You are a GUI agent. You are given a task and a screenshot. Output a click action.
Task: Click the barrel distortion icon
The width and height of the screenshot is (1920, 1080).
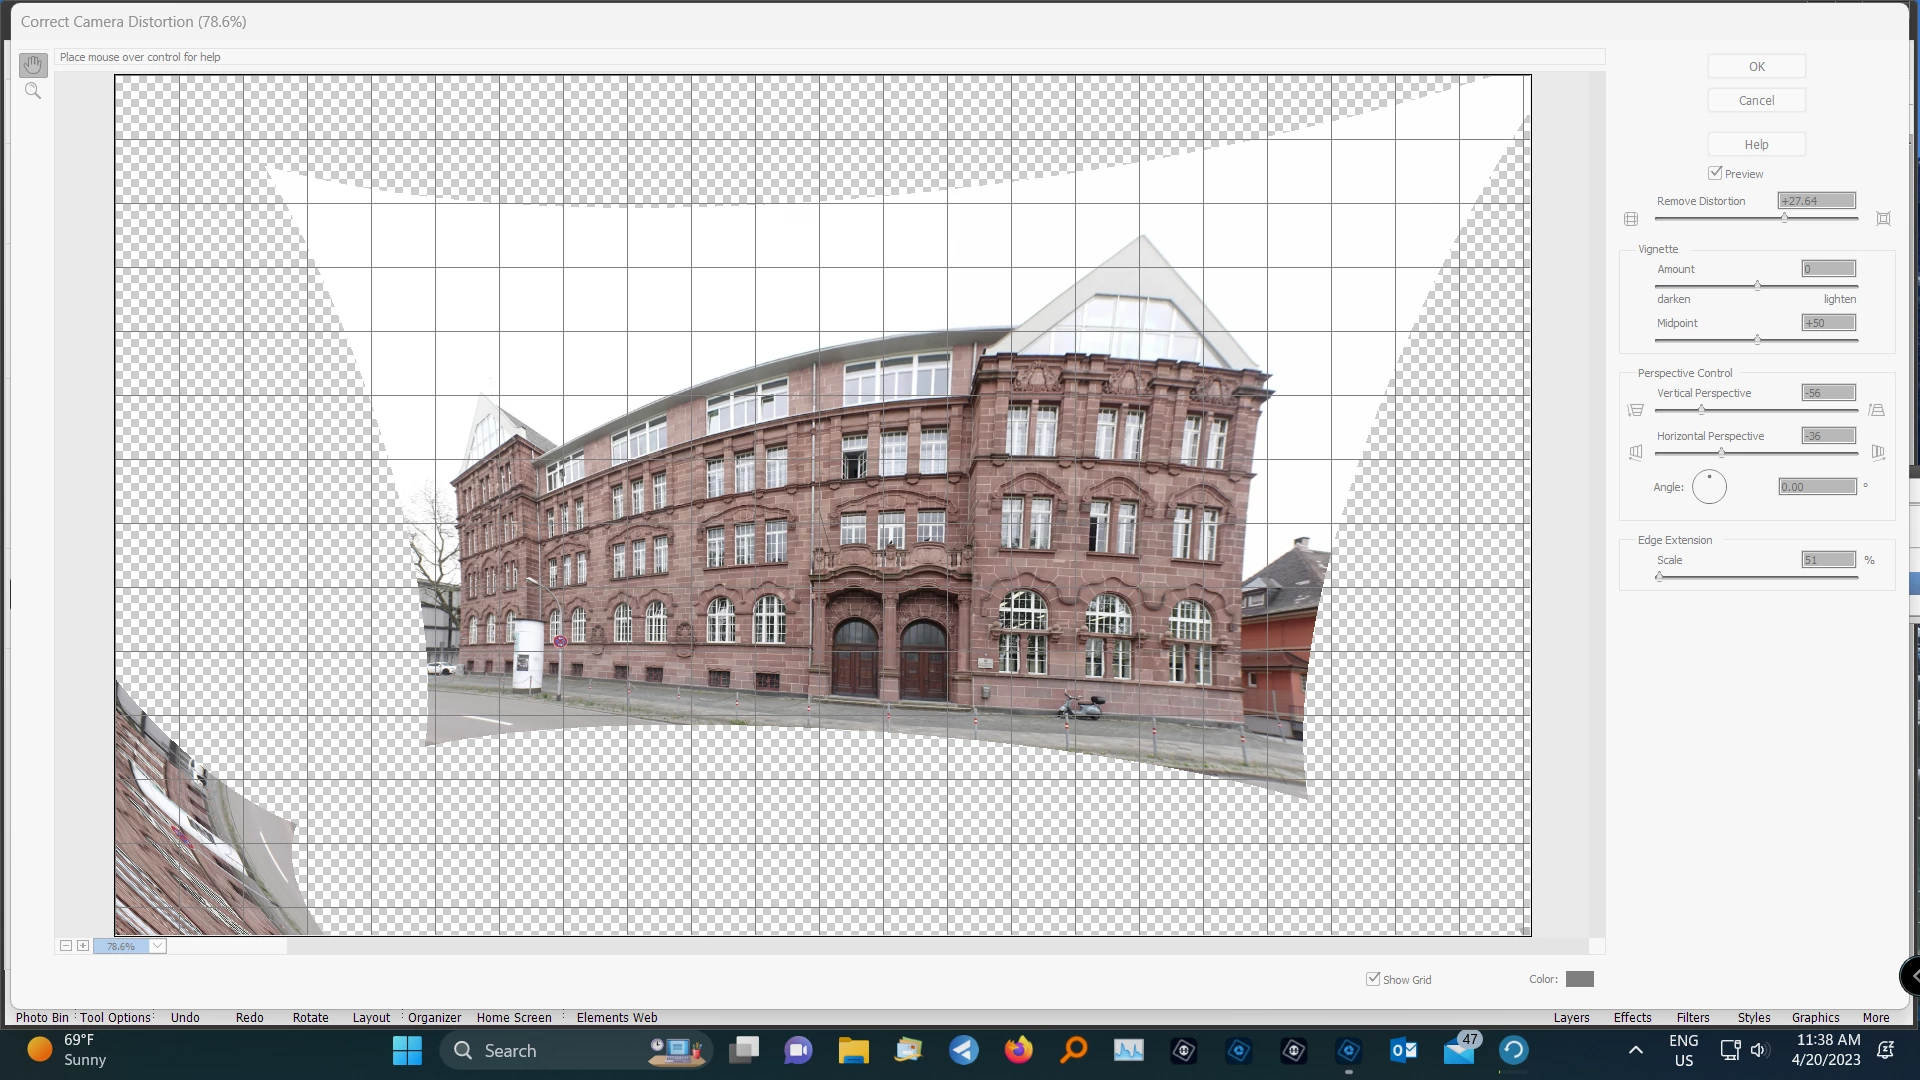click(x=1631, y=219)
